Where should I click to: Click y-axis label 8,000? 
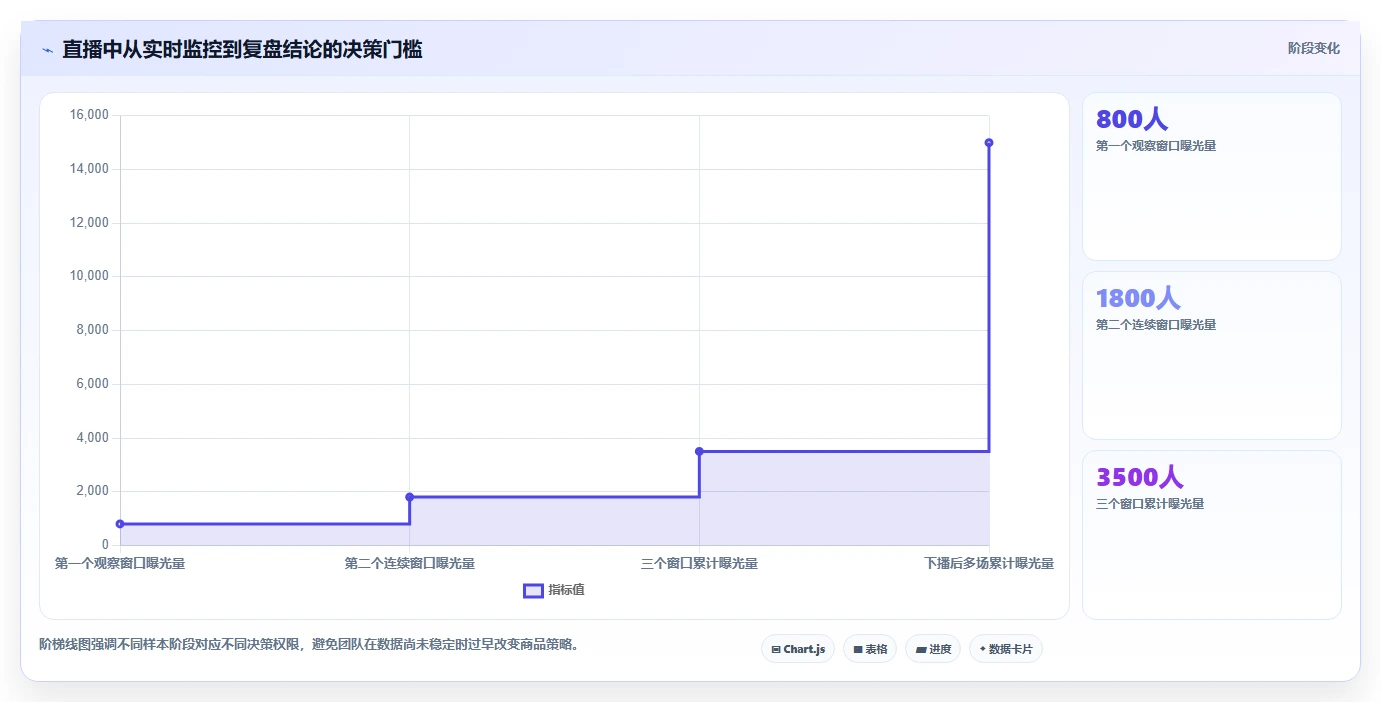click(92, 330)
